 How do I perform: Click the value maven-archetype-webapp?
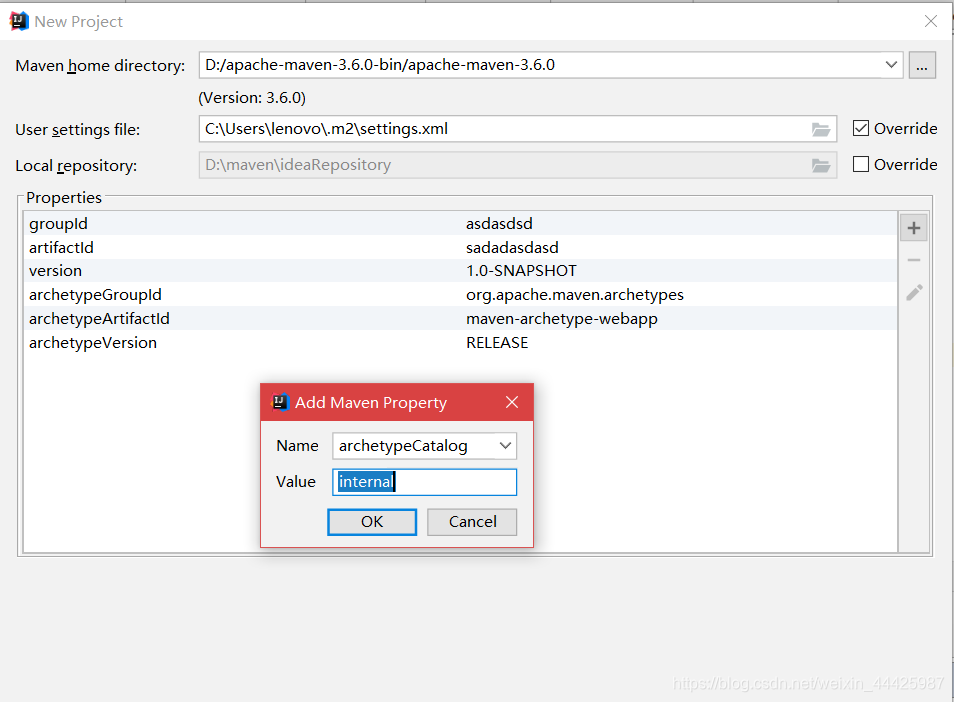click(x=562, y=319)
